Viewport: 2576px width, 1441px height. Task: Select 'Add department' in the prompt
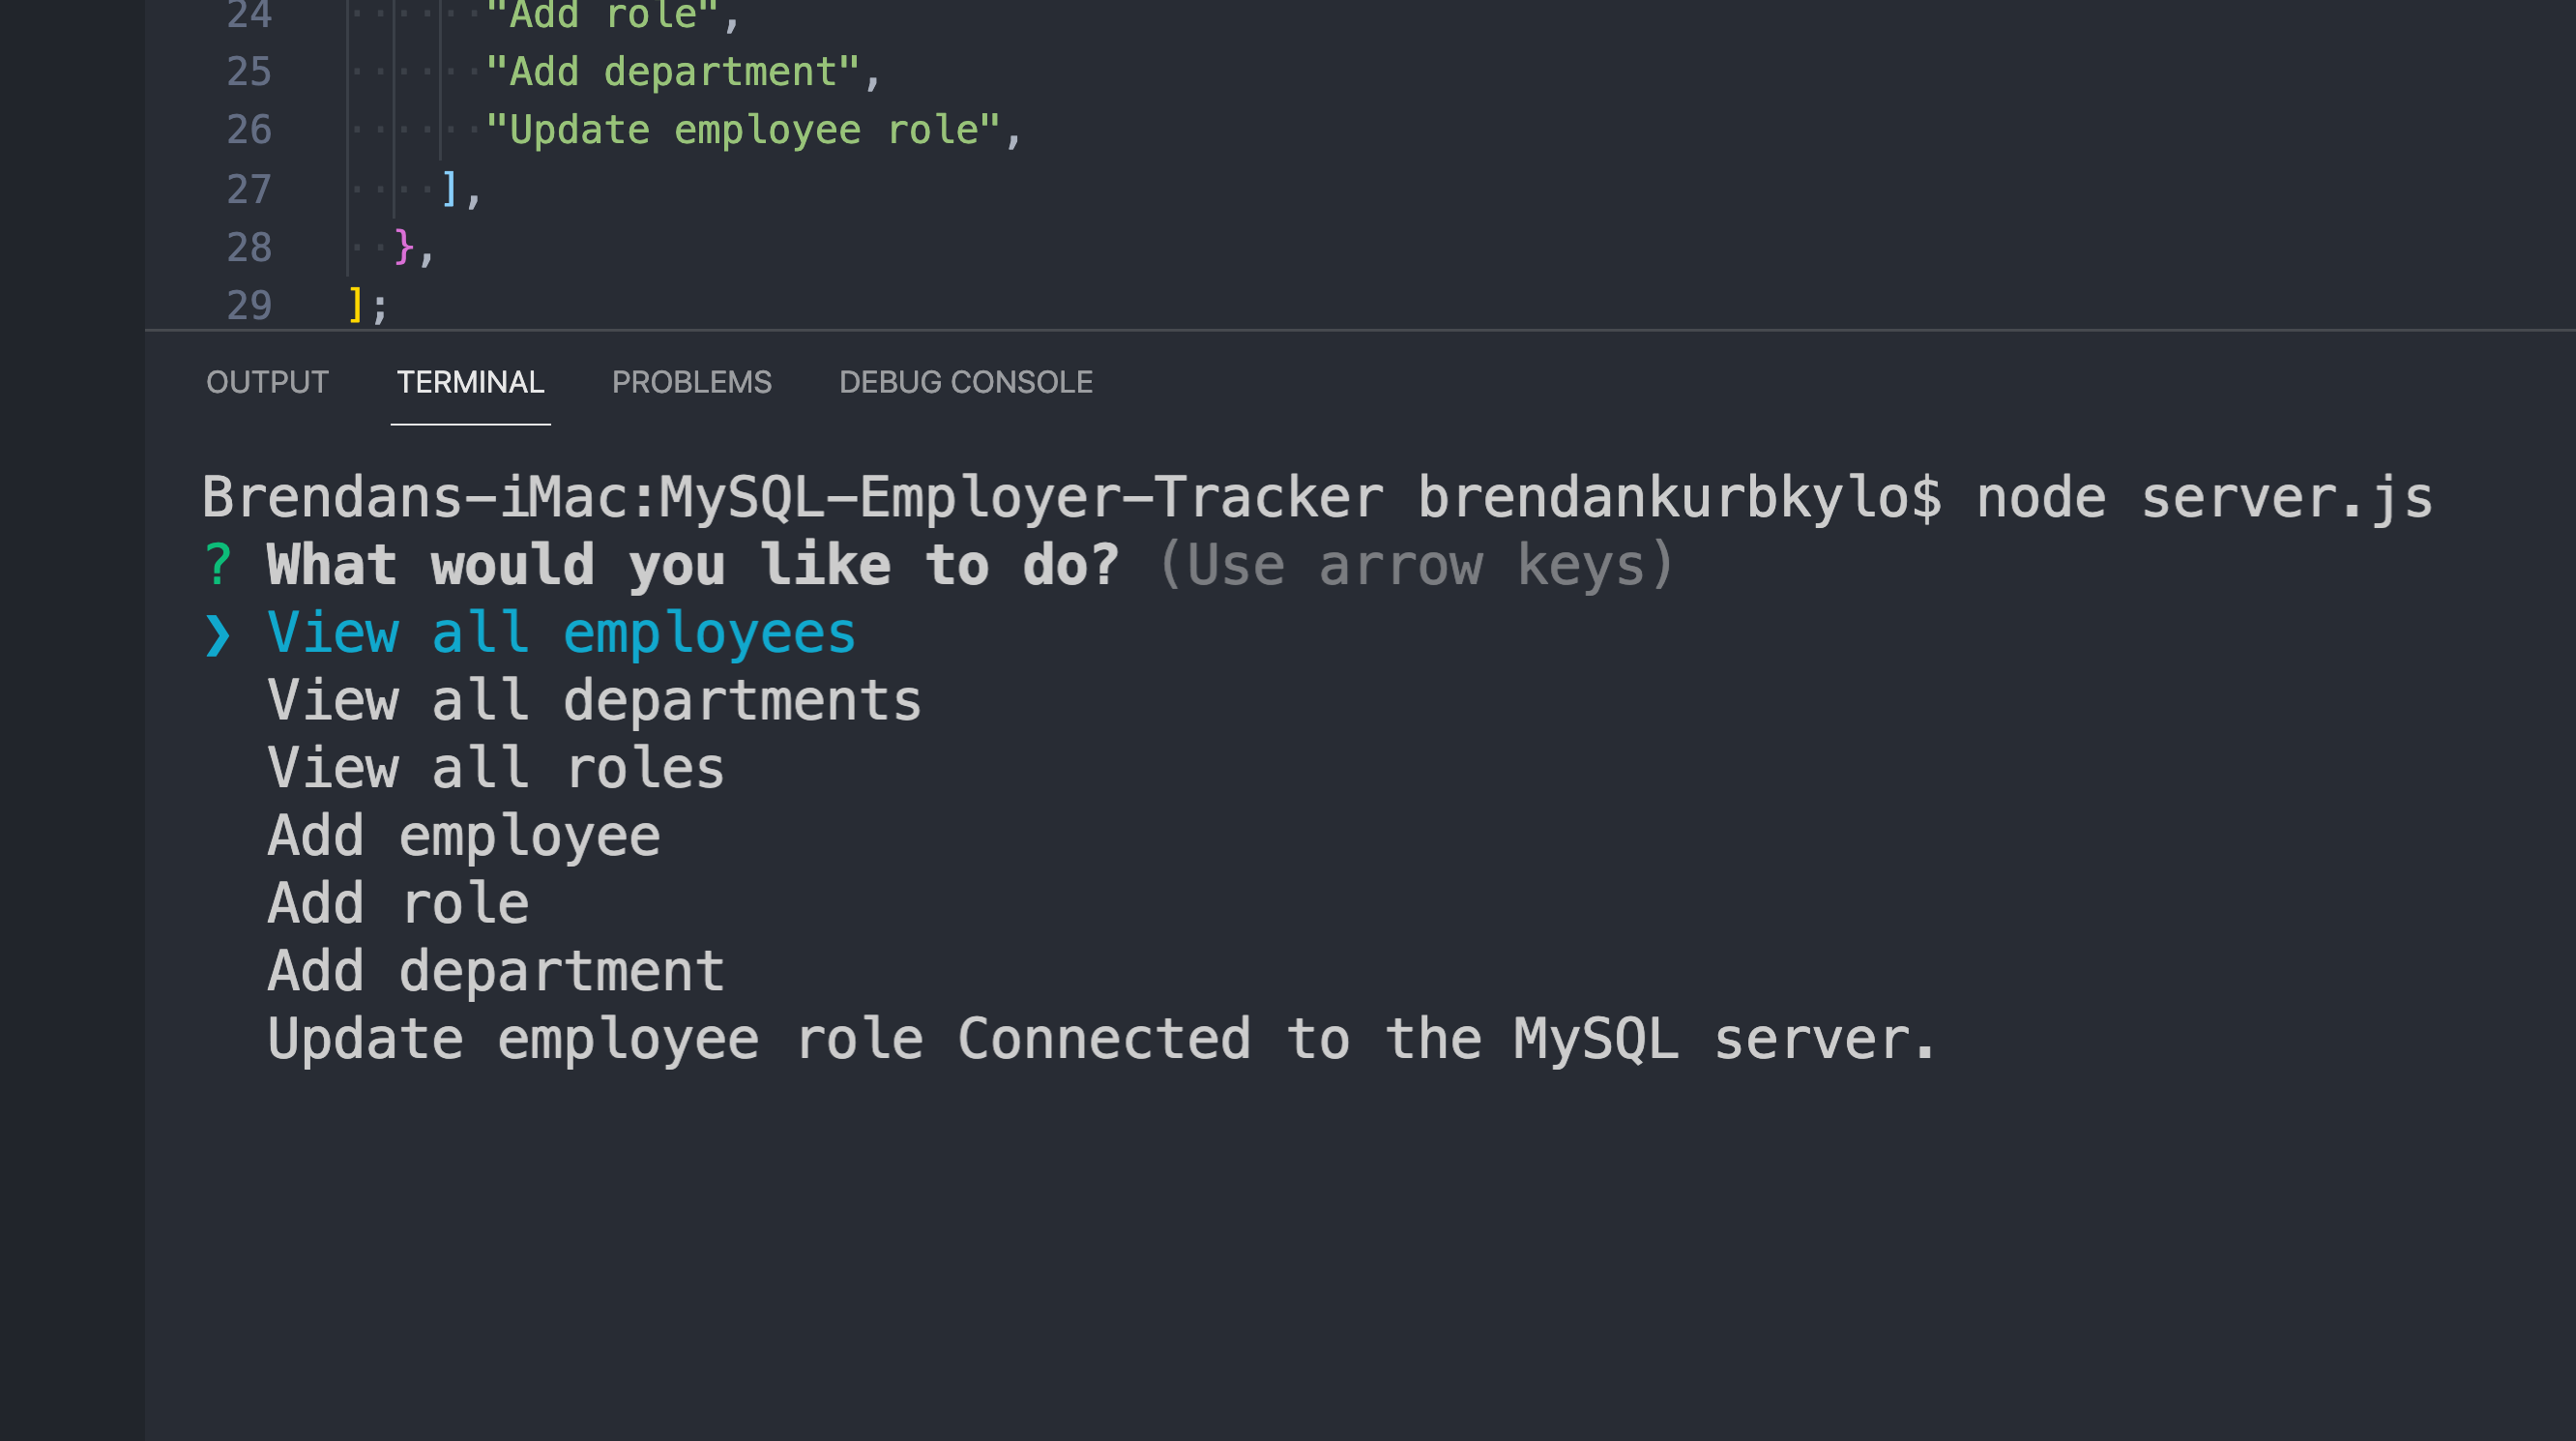(495, 969)
